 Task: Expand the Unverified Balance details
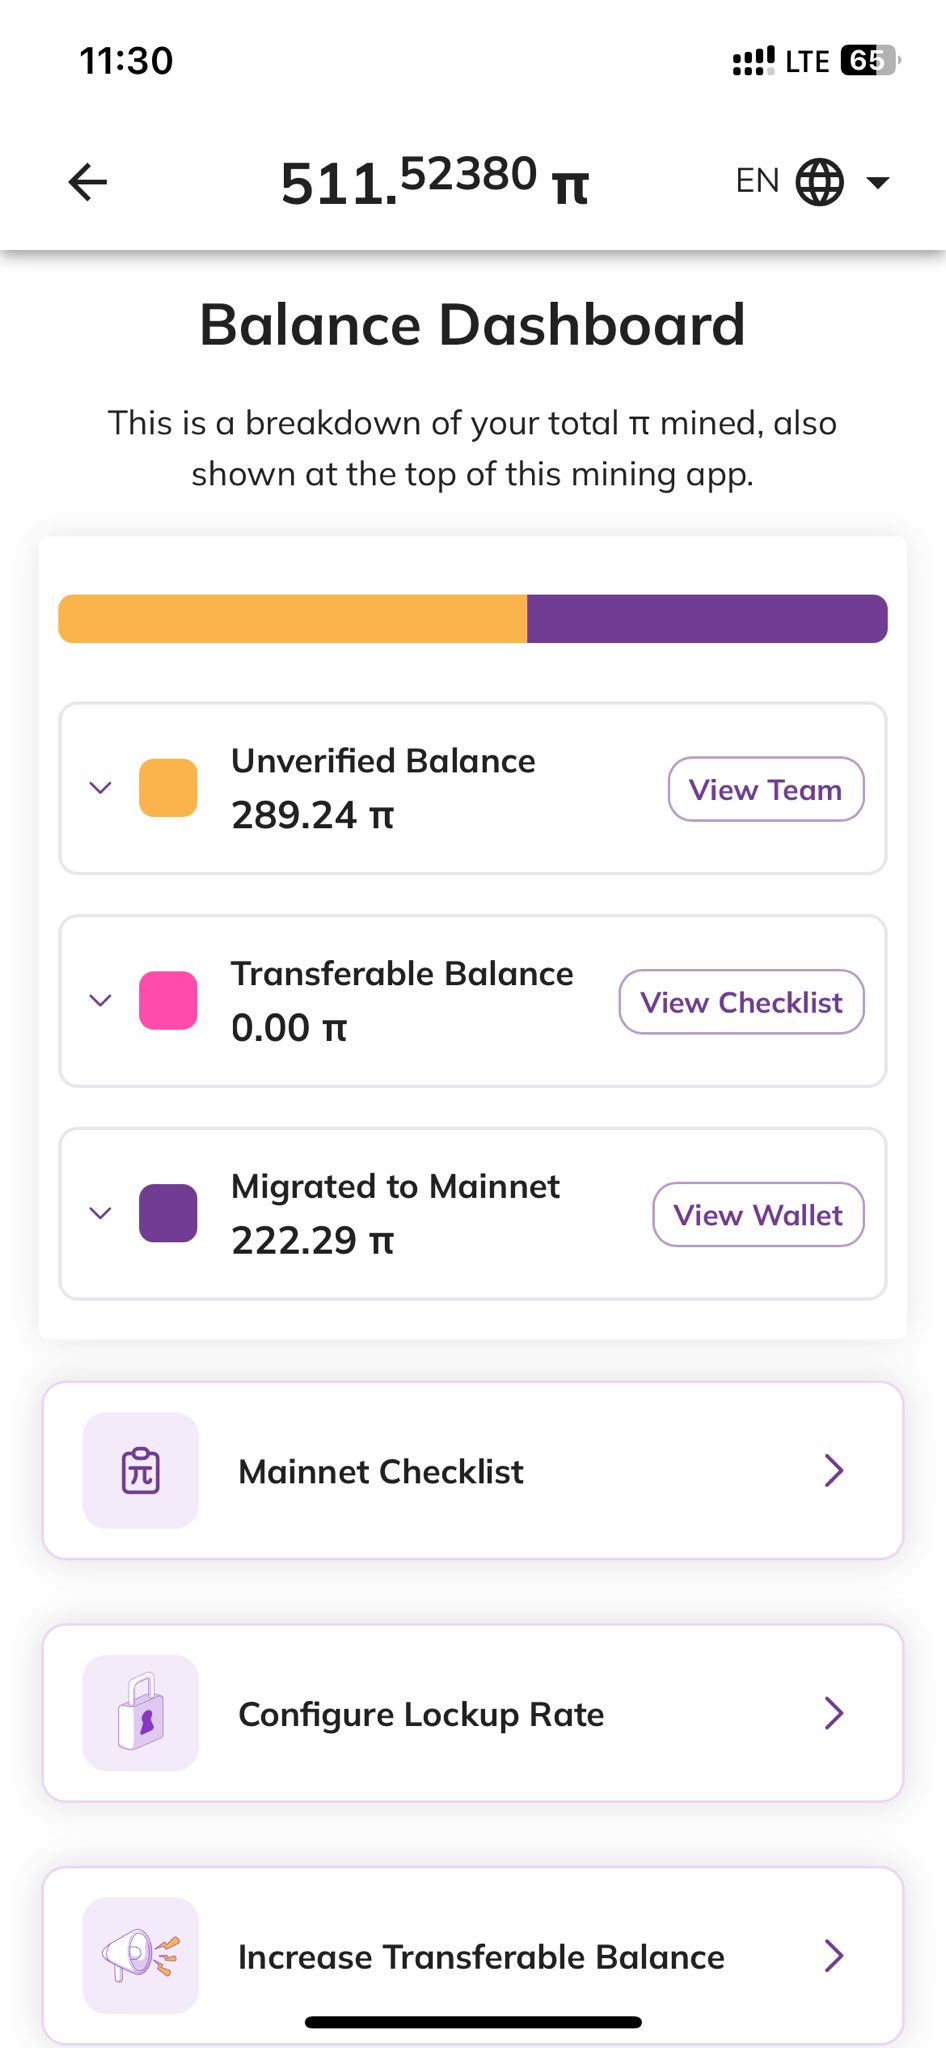coord(100,788)
